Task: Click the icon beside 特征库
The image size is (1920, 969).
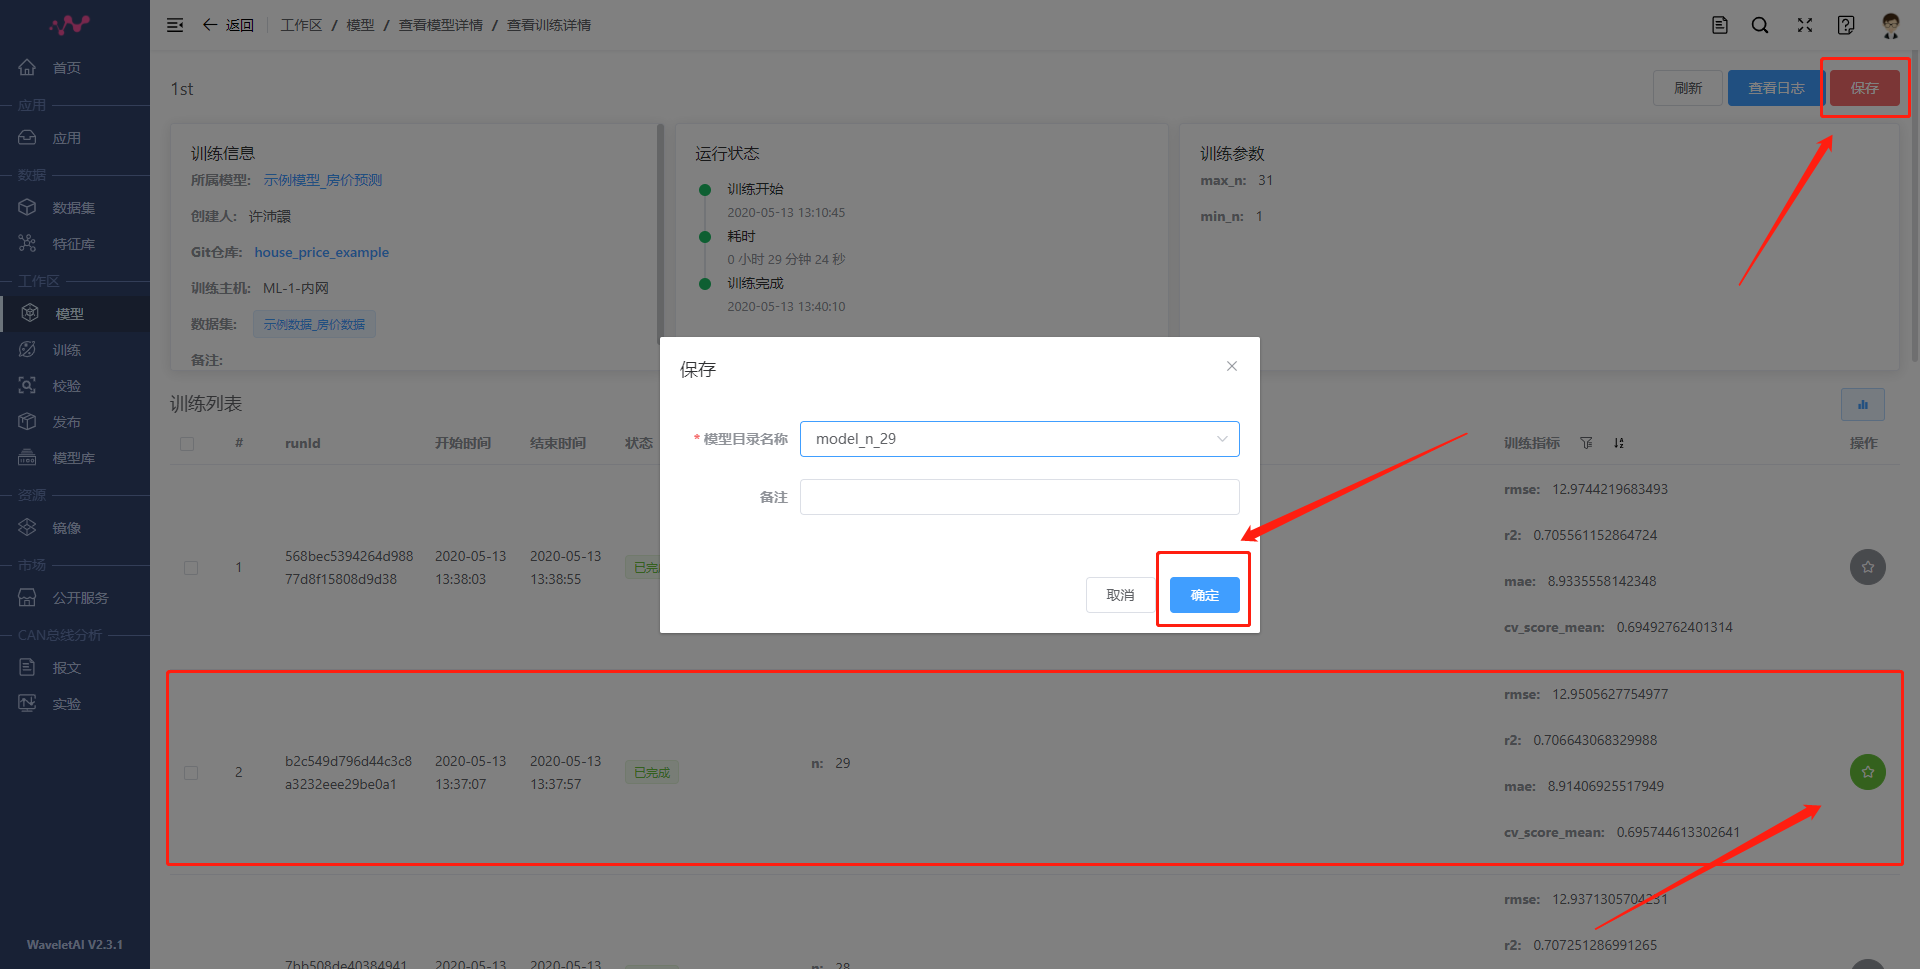Action: (x=28, y=244)
